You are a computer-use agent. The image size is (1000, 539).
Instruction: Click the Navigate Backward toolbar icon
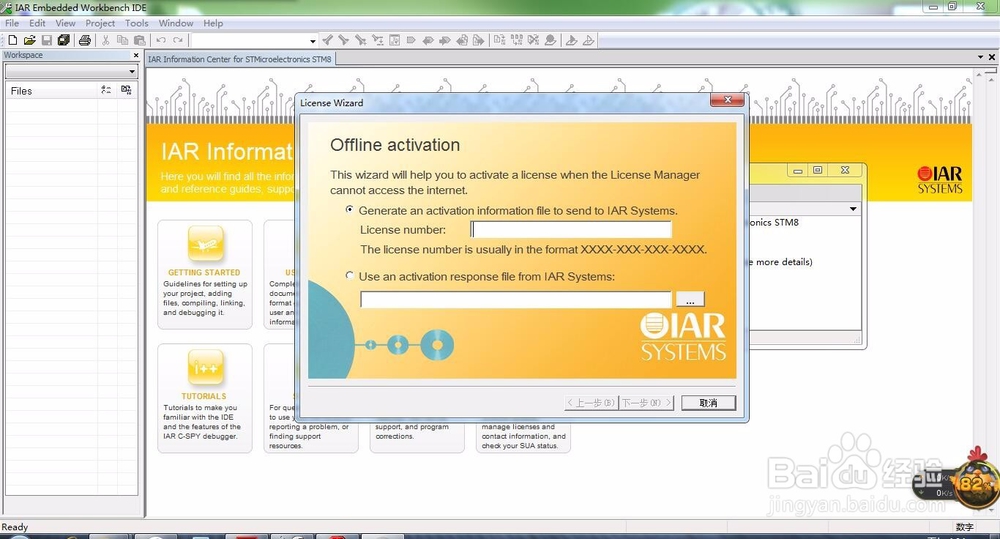[x=462, y=40]
